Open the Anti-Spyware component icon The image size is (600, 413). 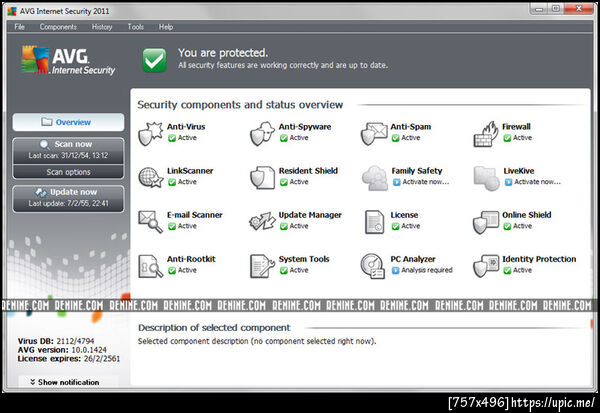pos(262,134)
